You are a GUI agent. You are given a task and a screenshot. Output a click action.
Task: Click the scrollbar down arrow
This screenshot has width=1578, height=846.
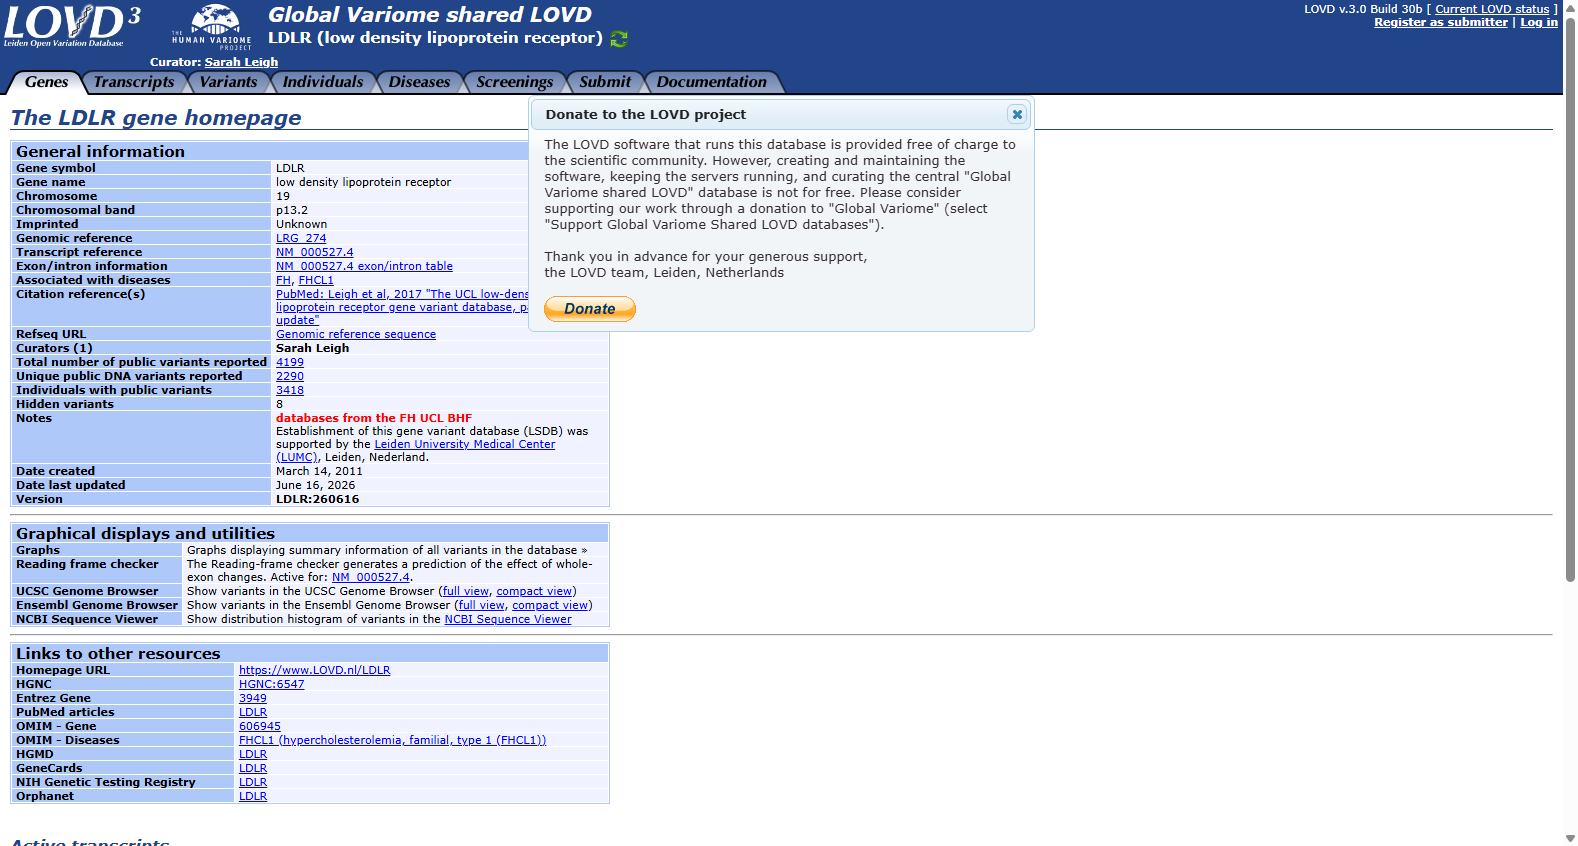coord(1570,838)
